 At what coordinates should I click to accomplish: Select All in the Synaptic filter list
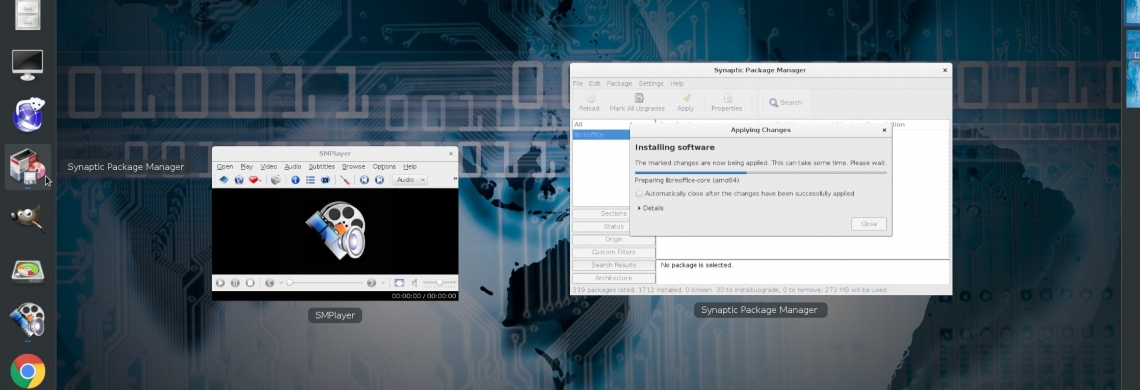[x=600, y=124]
